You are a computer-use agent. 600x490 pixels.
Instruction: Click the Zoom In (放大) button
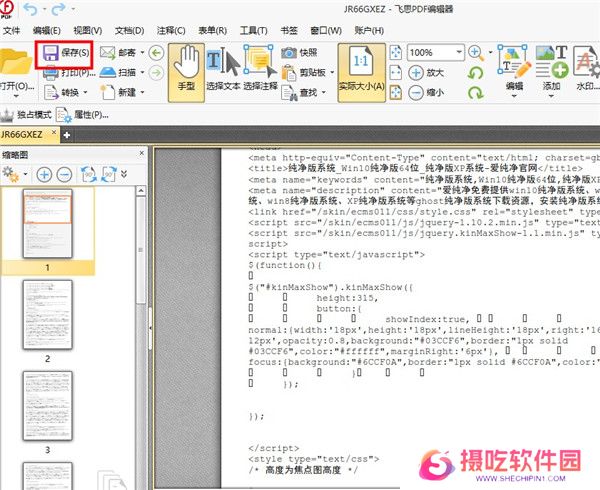click(x=426, y=73)
